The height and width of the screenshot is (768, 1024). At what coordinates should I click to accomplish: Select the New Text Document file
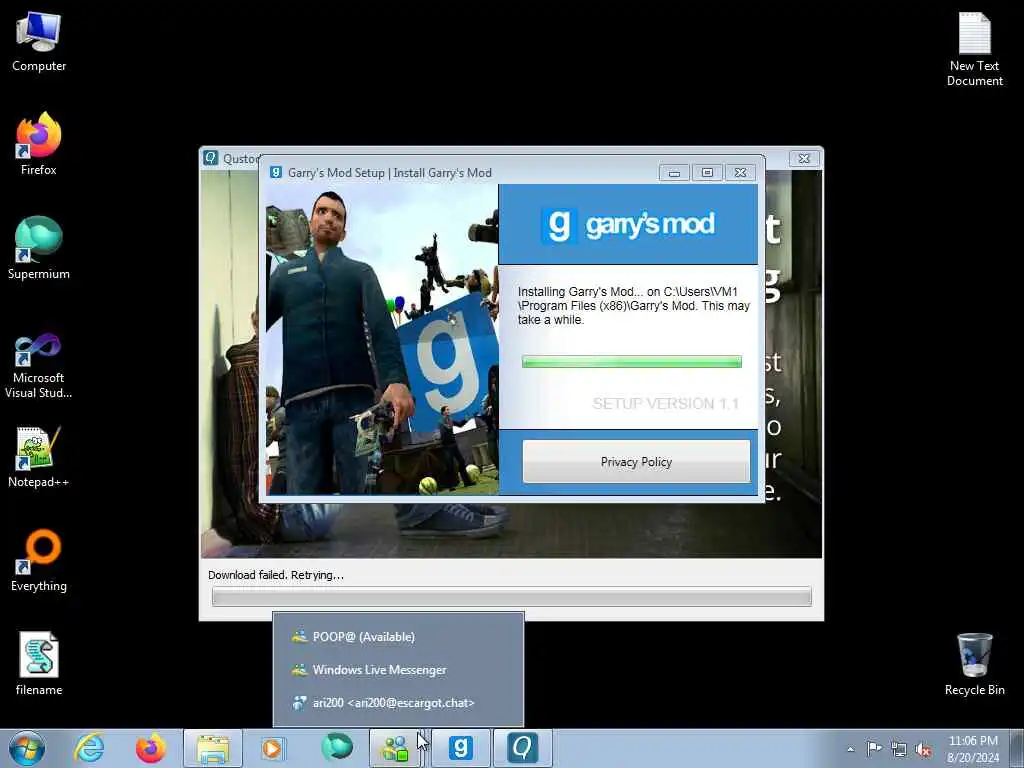pyautogui.click(x=974, y=49)
